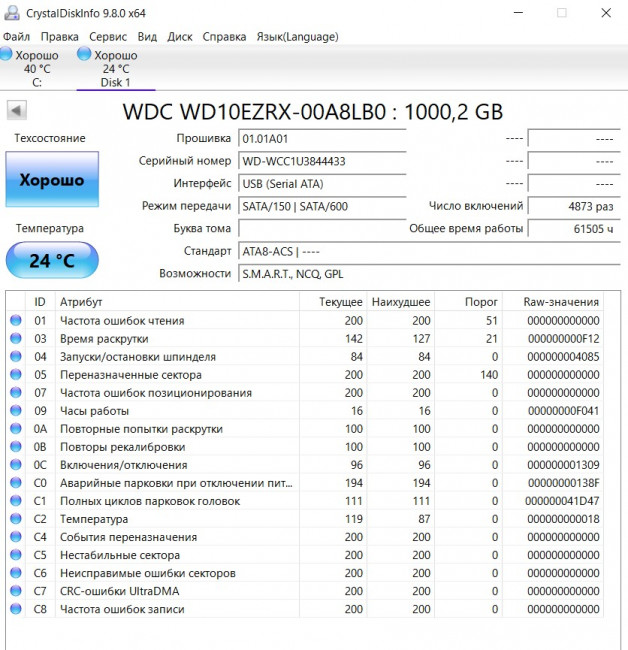628x650 pixels.
Task: Select the Частота ошибок записи attribute
Action: pyautogui.click(x=122, y=609)
